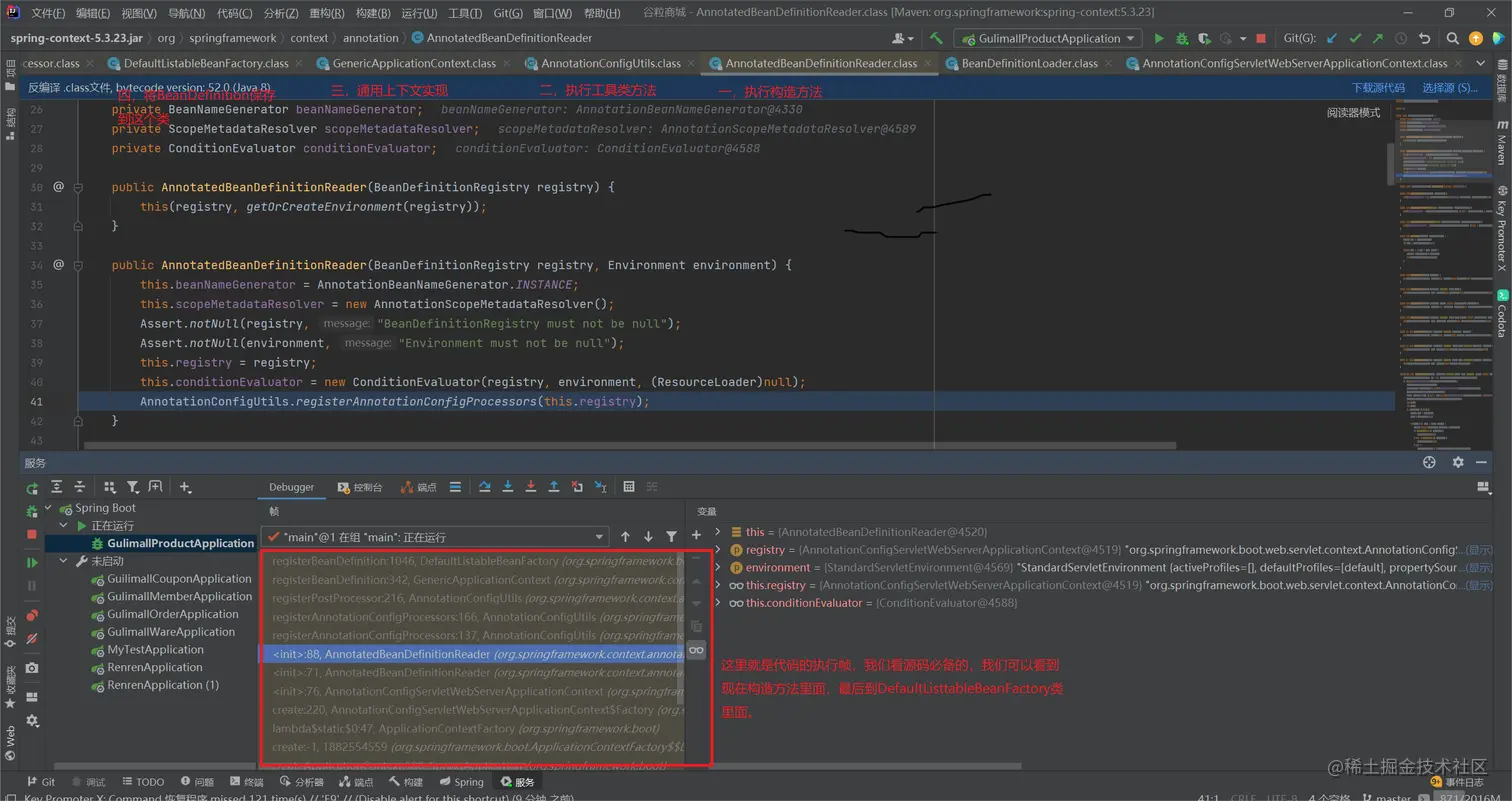Toggle 阅读器模式 reader mode
The width and height of the screenshot is (1512, 801).
[1353, 113]
